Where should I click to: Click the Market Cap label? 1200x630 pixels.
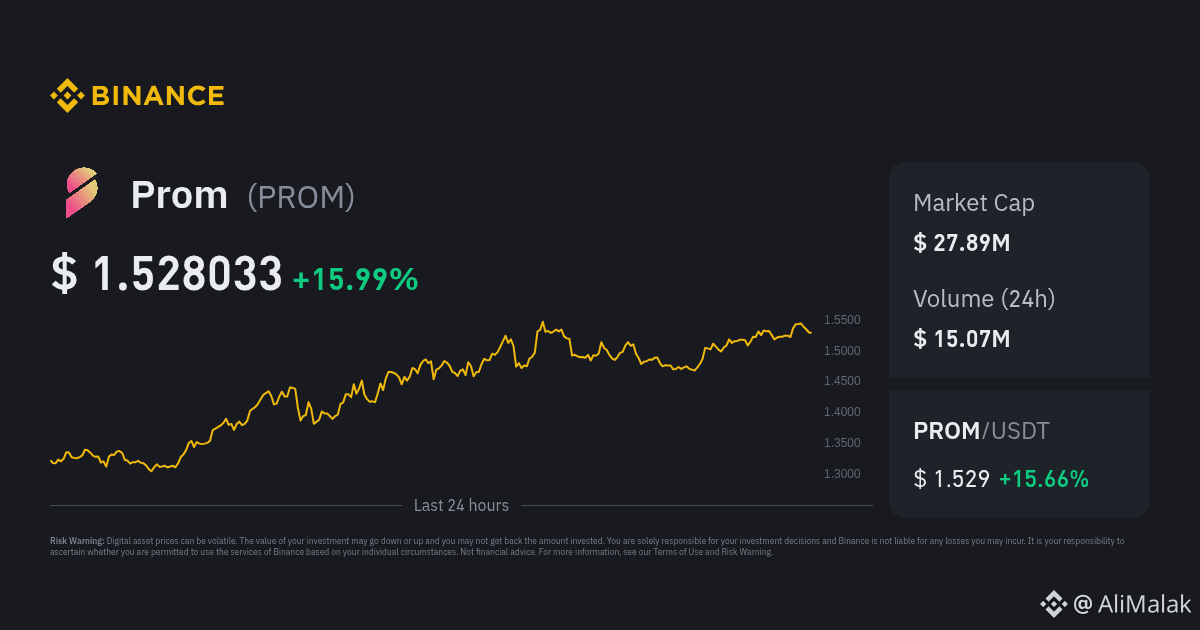tap(974, 203)
